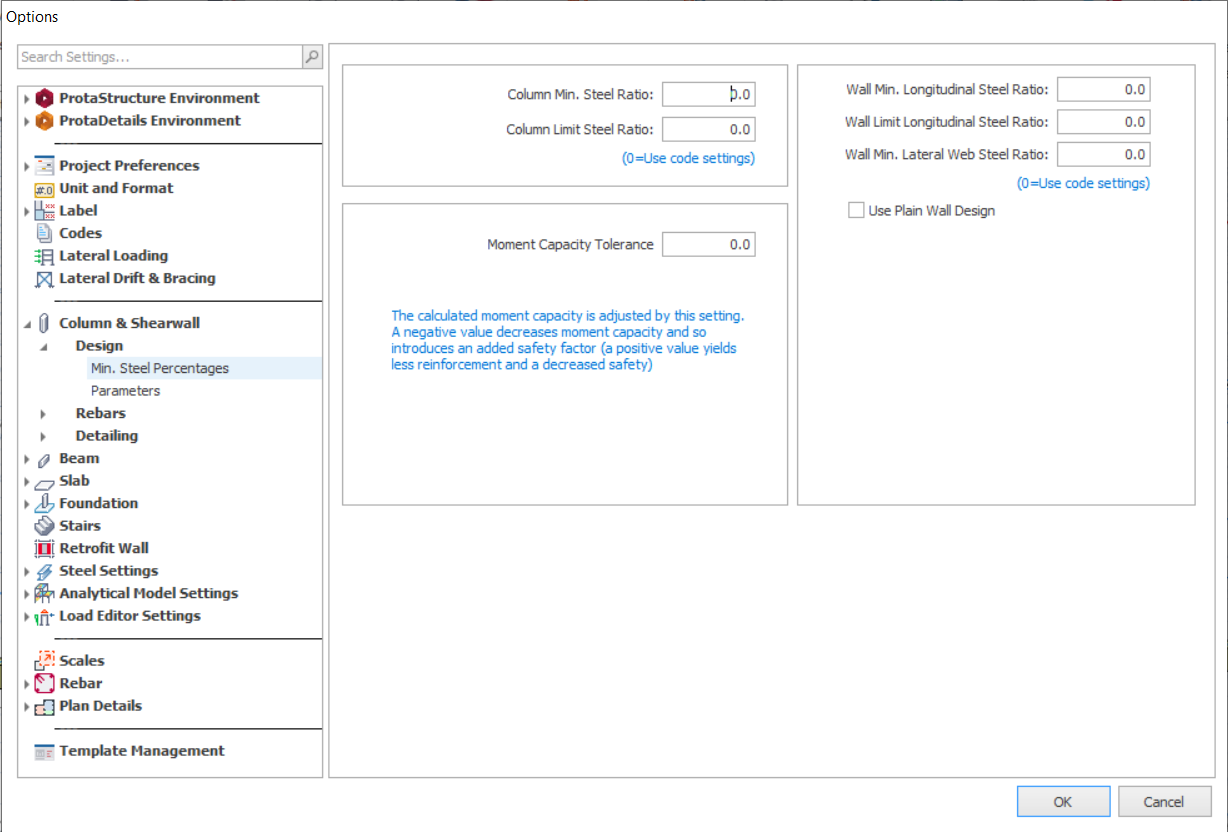Click the Stairs icon in settings tree
The image size is (1228, 832).
pyautogui.click(x=44, y=526)
